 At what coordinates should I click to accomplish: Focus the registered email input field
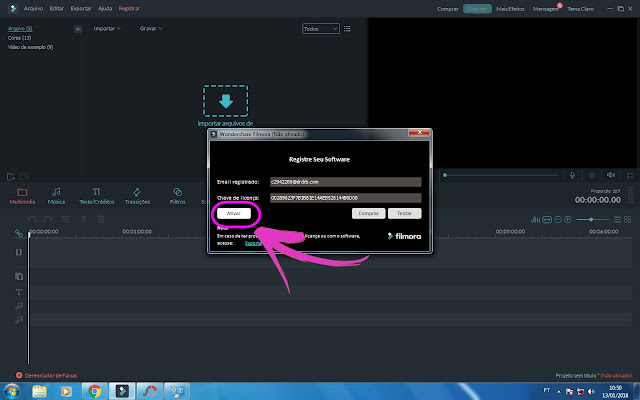[x=345, y=182]
